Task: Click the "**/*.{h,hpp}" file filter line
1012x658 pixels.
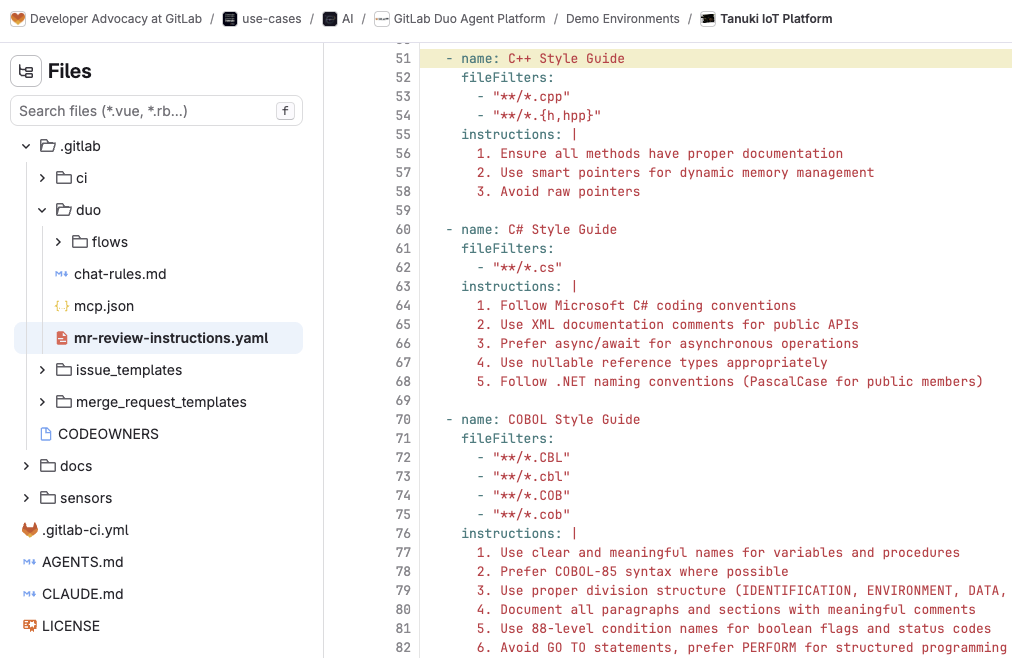Action: tap(539, 115)
